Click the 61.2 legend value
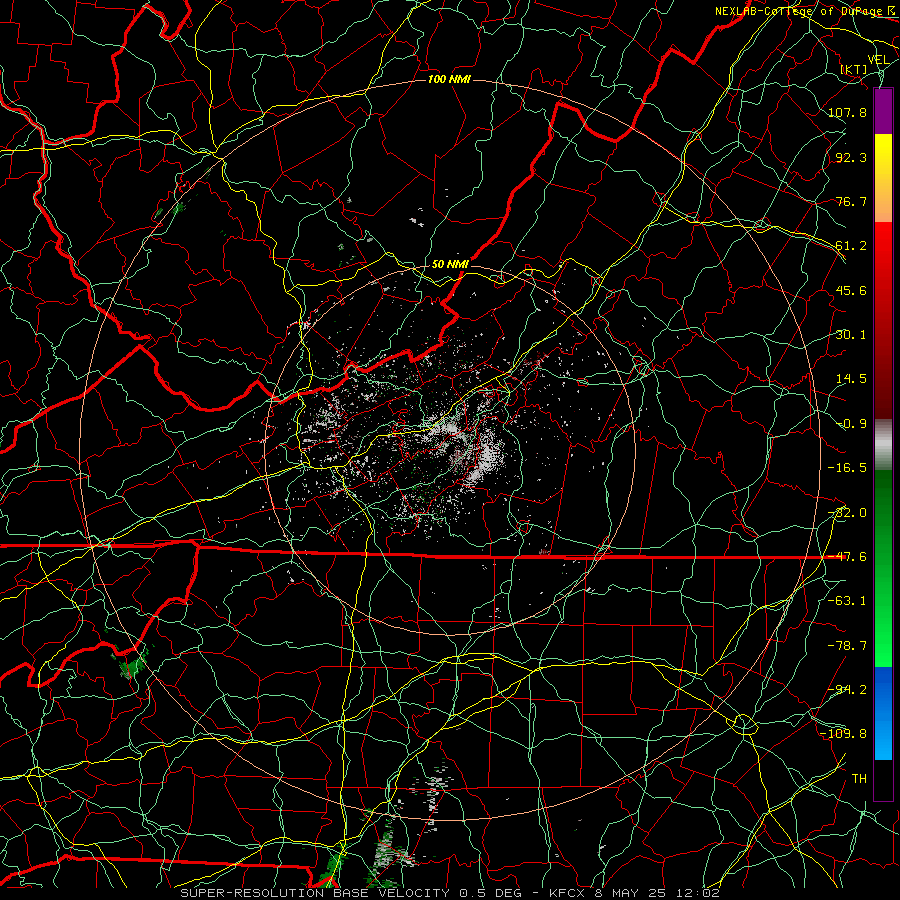Viewport: 900px width, 900px height. (851, 246)
